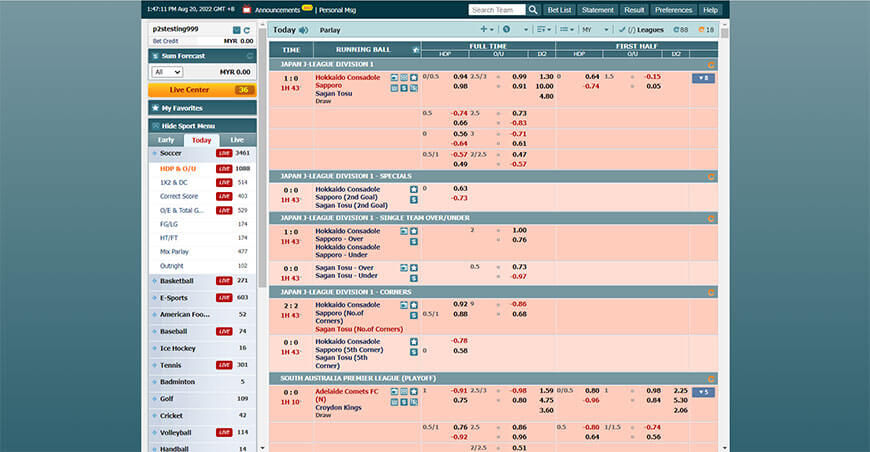Open Preferences
The image size is (870, 452).
coord(673,10)
